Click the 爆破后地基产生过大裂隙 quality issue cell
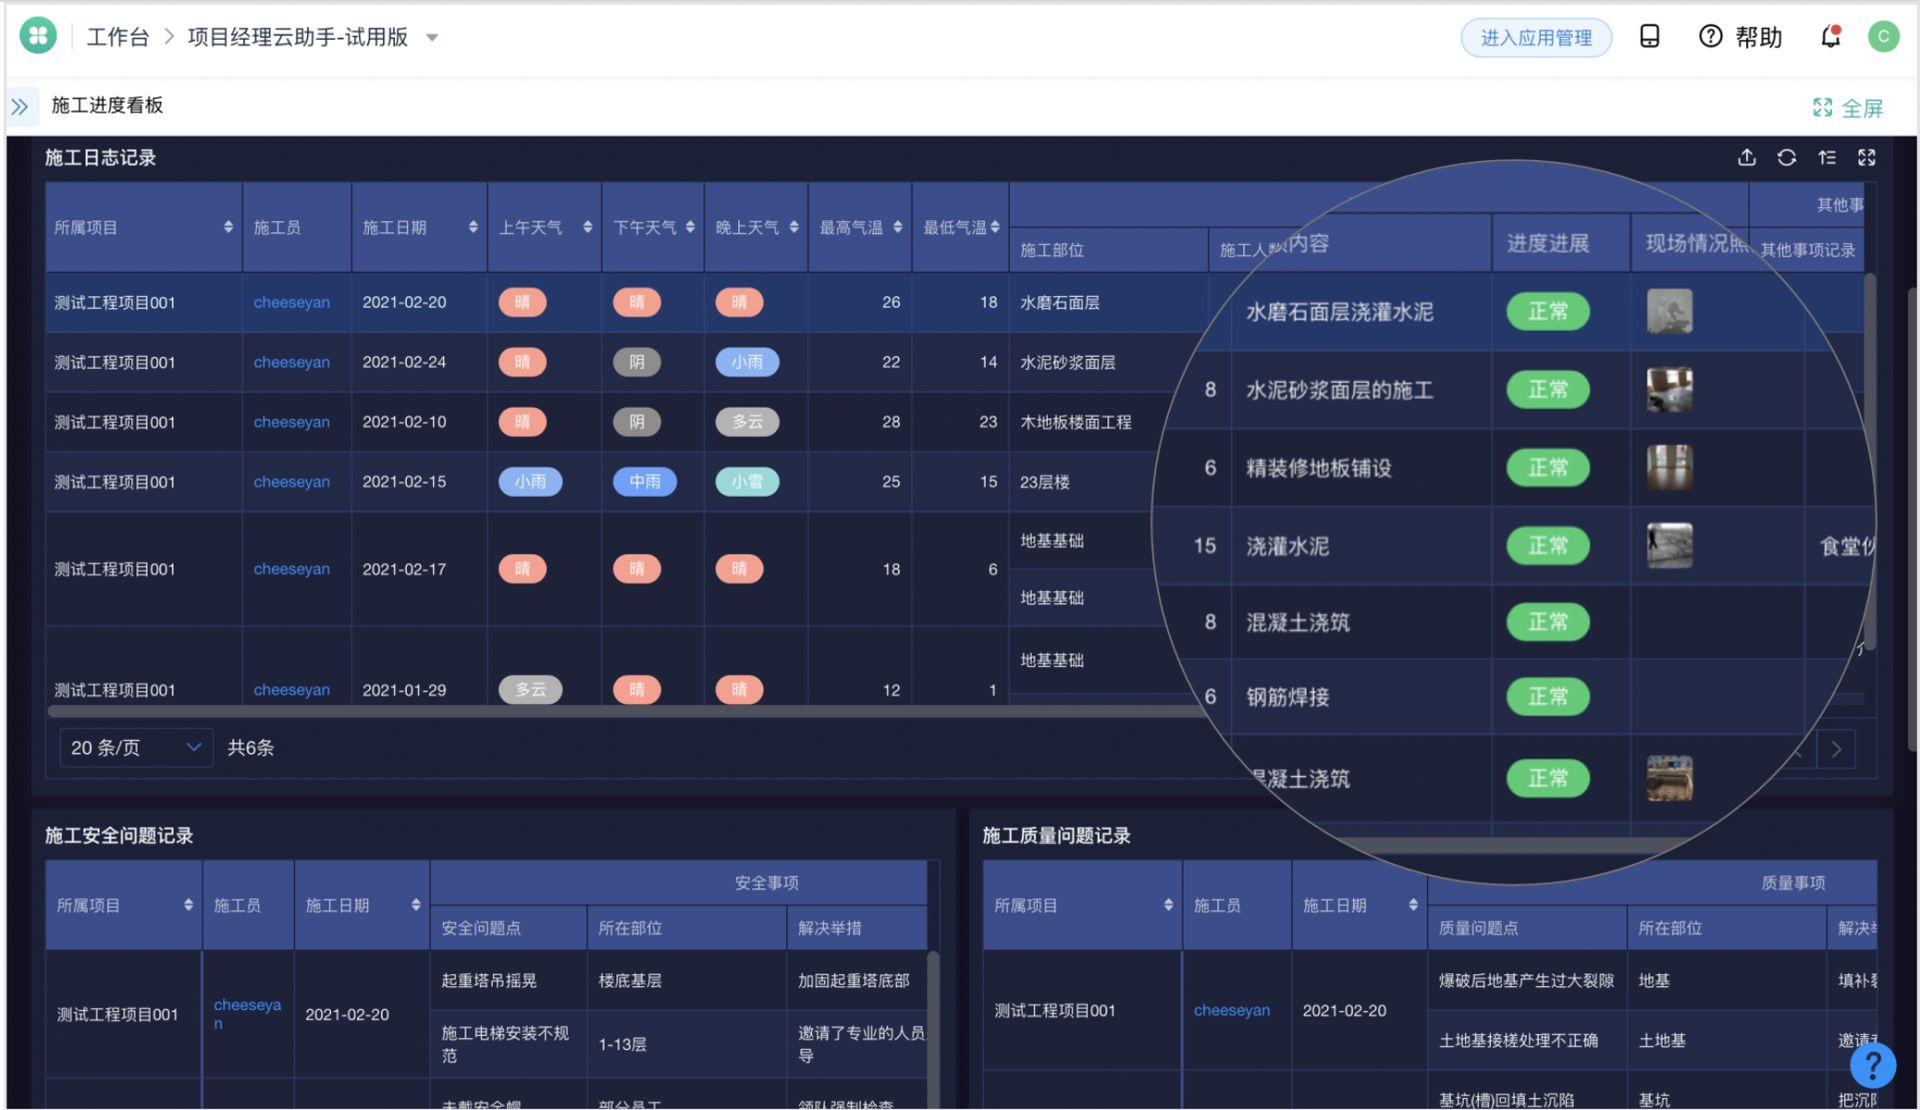 pyautogui.click(x=1526, y=980)
